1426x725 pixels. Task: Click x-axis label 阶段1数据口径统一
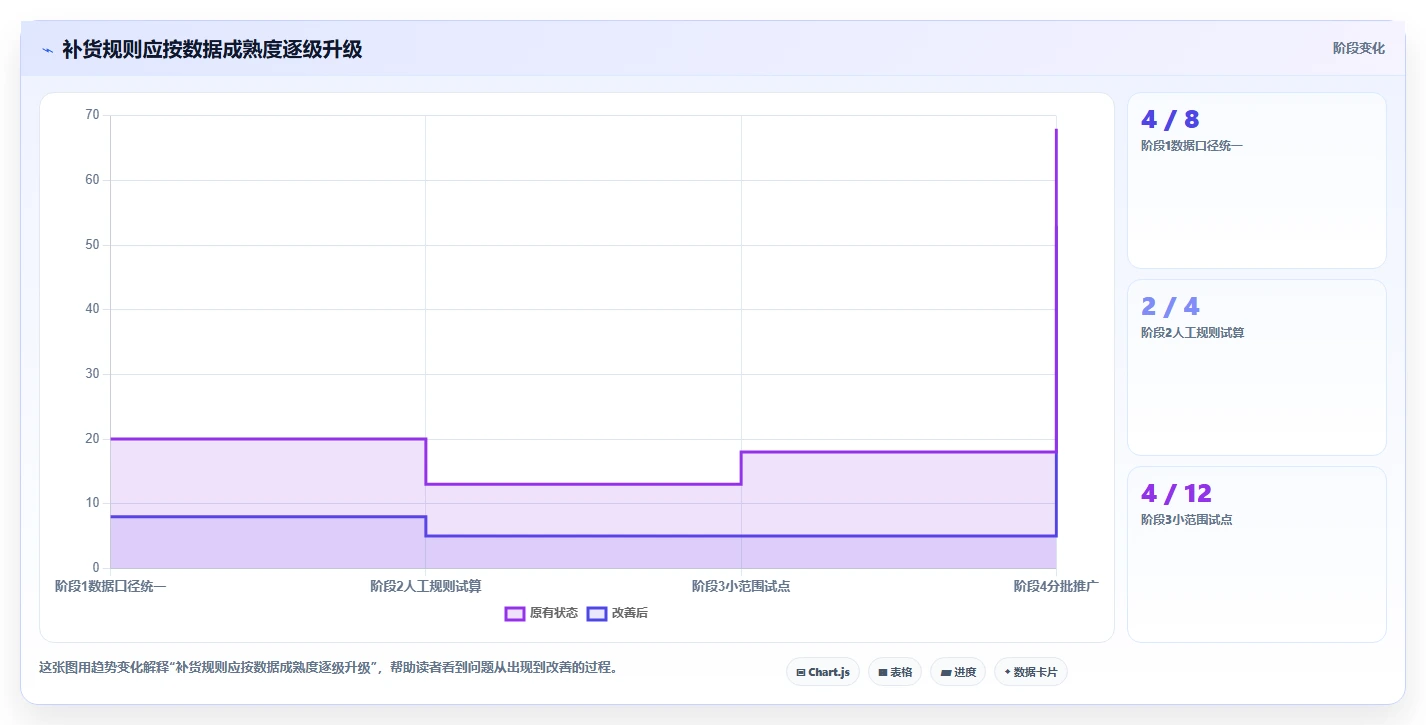[111, 586]
